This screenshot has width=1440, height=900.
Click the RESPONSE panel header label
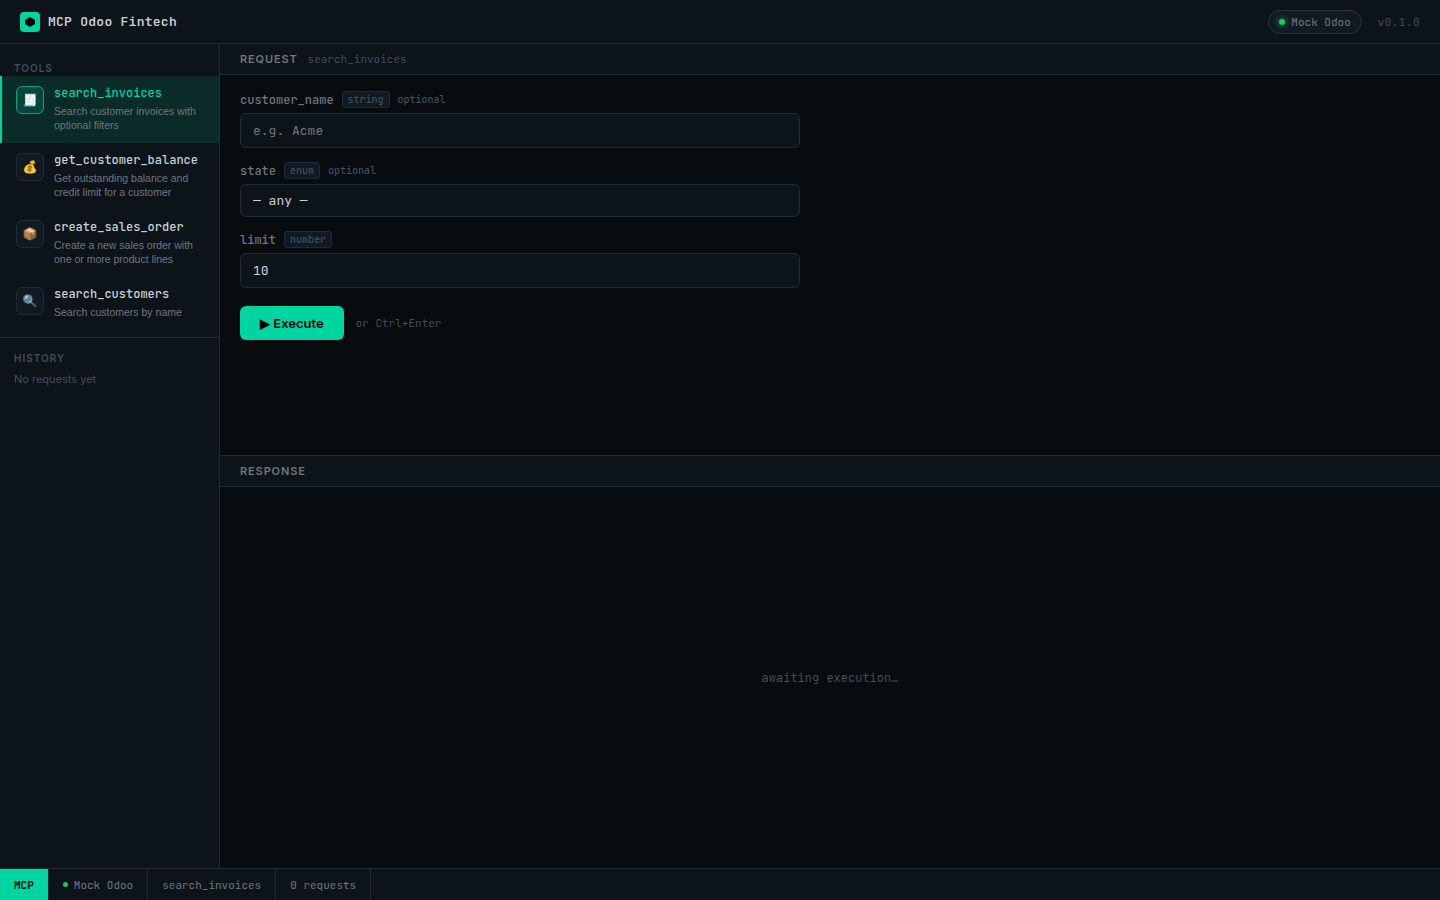(x=272, y=471)
